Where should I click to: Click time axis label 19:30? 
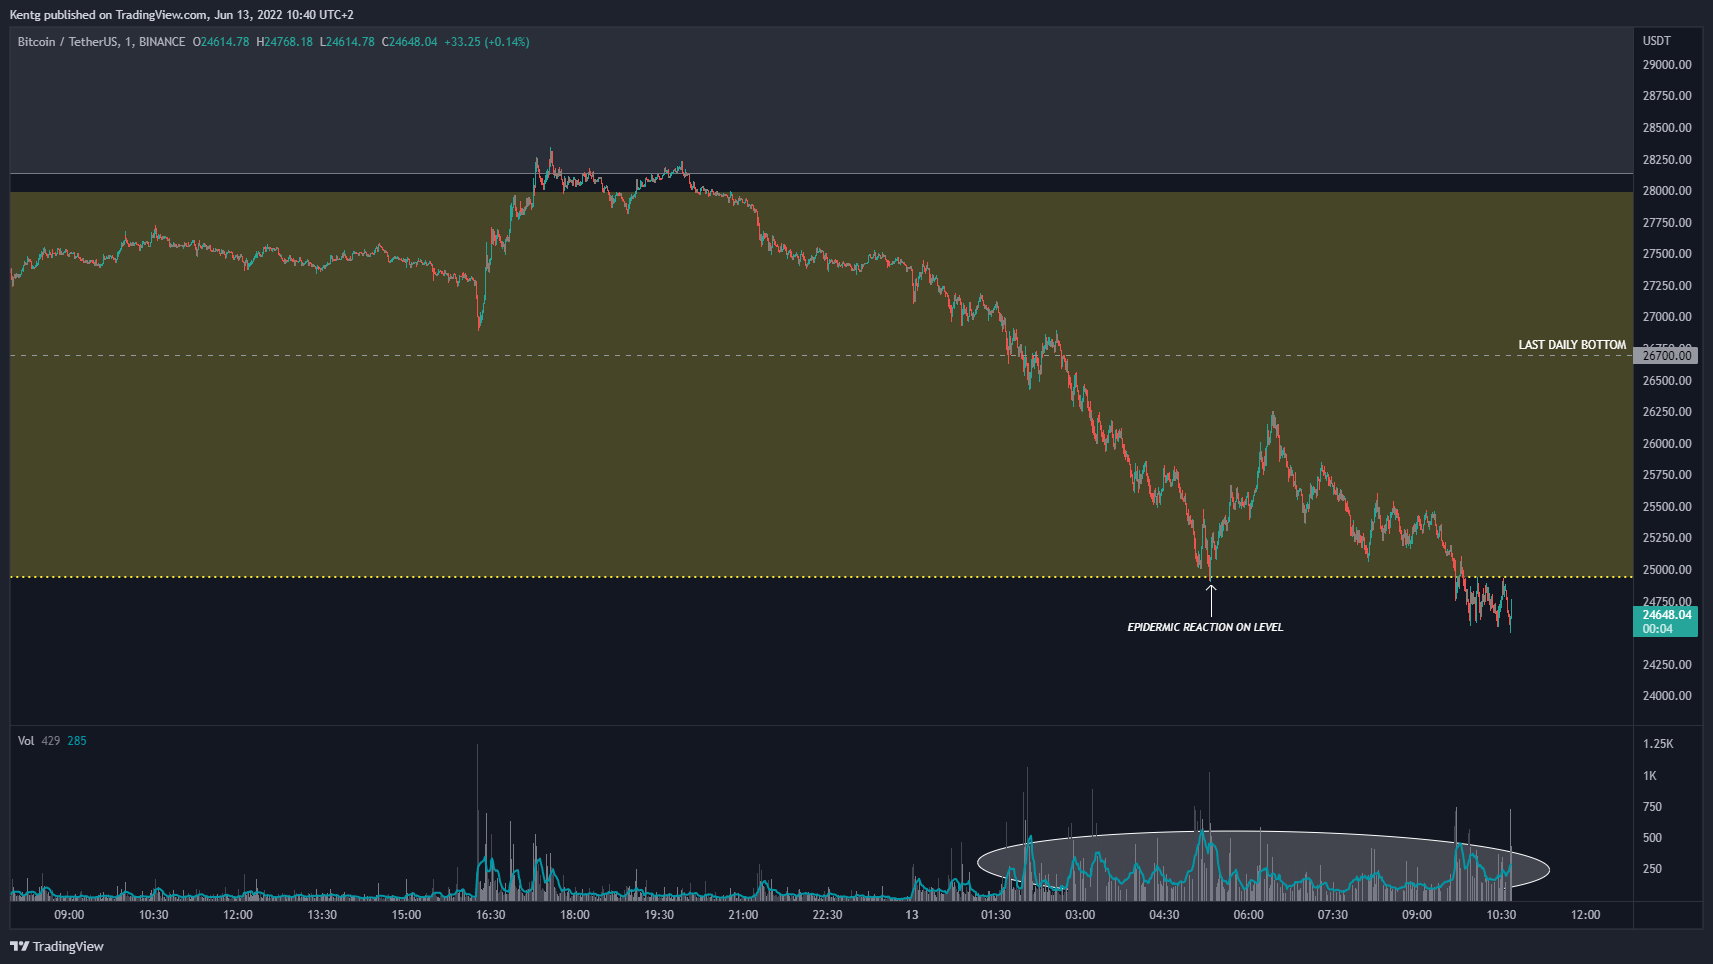659,915
